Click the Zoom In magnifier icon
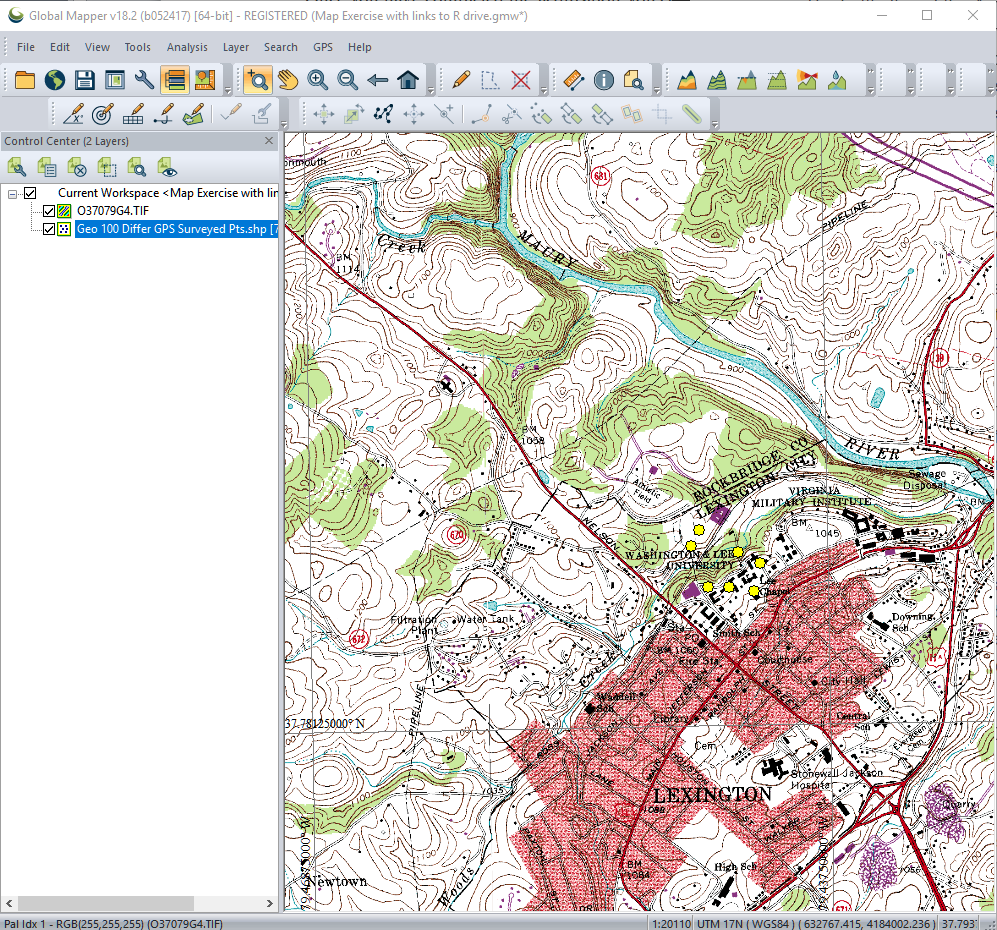Image resolution: width=997 pixels, height=930 pixels. (x=317, y=80)
